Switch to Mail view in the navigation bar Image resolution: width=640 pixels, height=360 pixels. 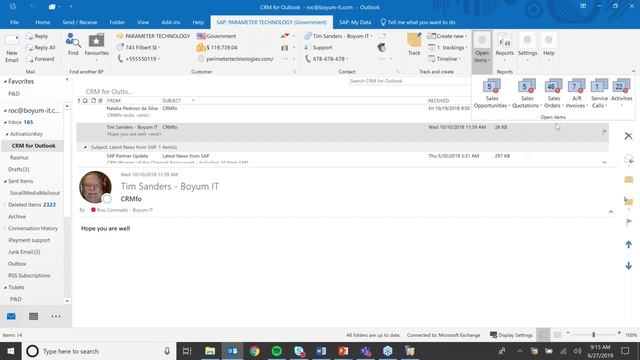click(11, 316)
